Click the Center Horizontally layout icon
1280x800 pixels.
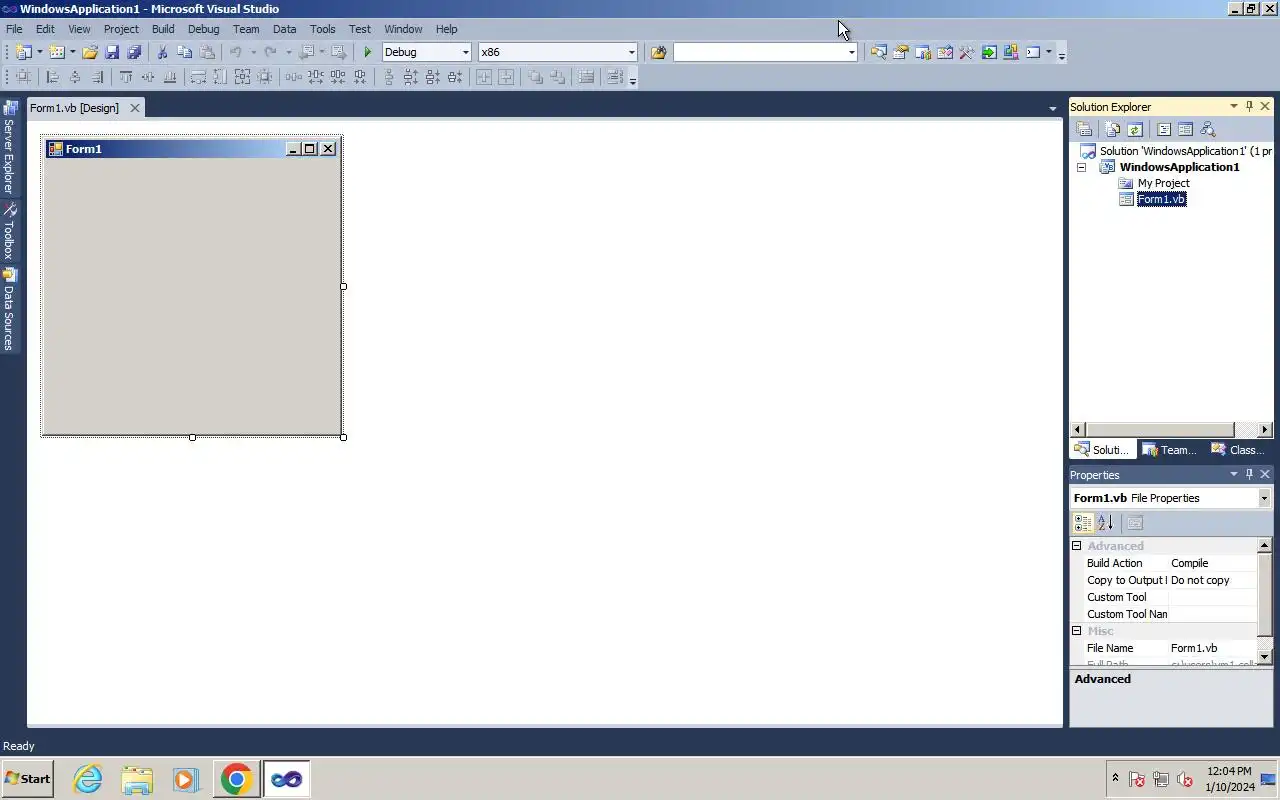tap(484, 77)
